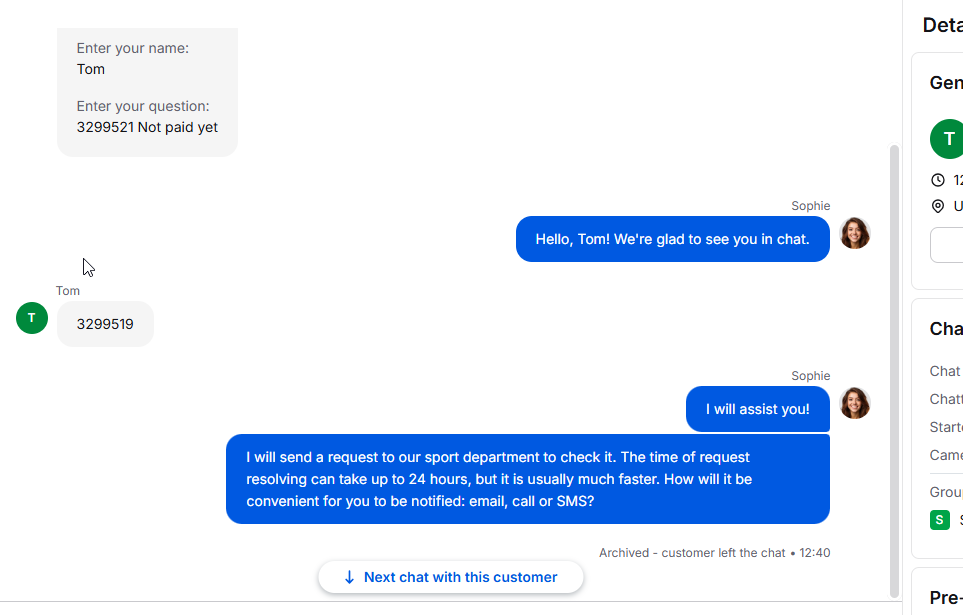Click the pre-chat form question '3299521 Not paid yet'
The image size is (963, 615).
coord(147,127)
